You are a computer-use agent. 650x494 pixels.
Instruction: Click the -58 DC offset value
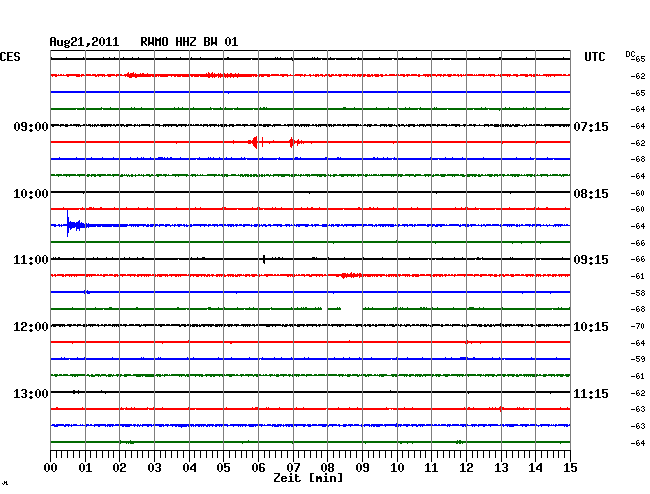tap(638, 293)
